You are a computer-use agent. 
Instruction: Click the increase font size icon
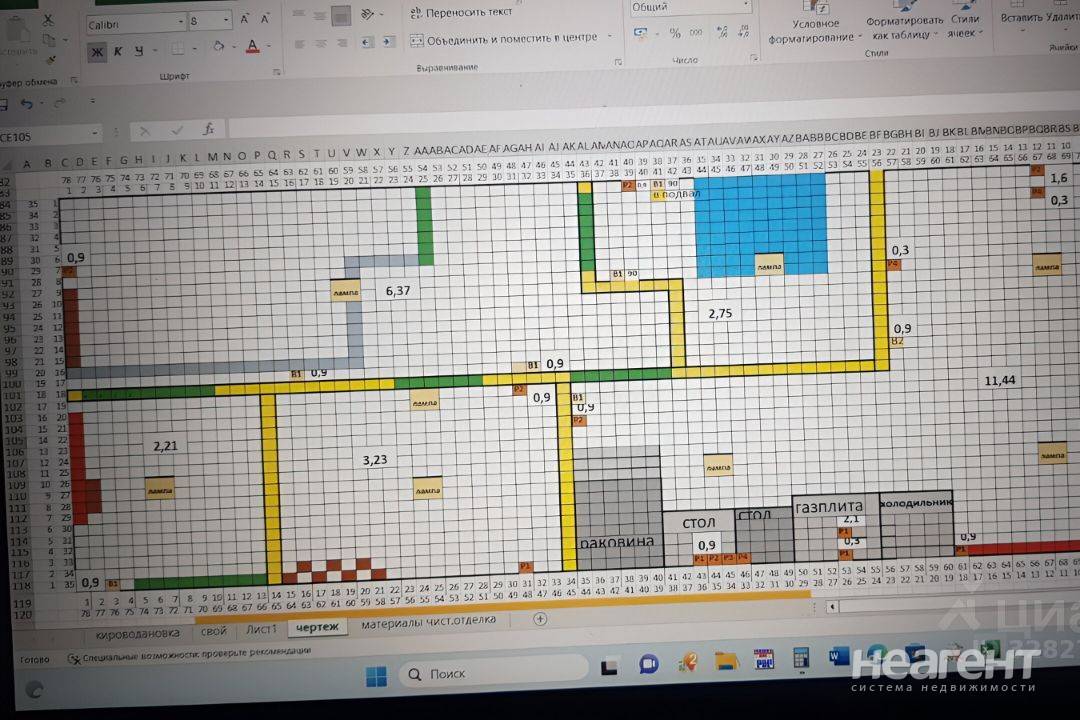(245, 19)
